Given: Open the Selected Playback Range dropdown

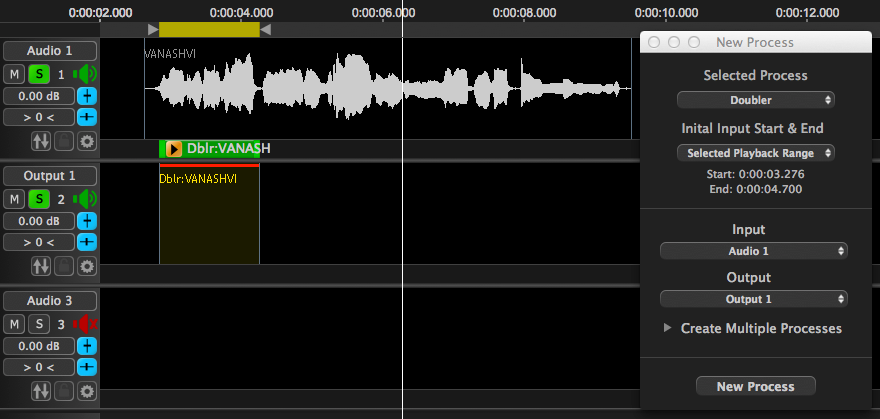Looking at the screenshot, I should (755, 153).
